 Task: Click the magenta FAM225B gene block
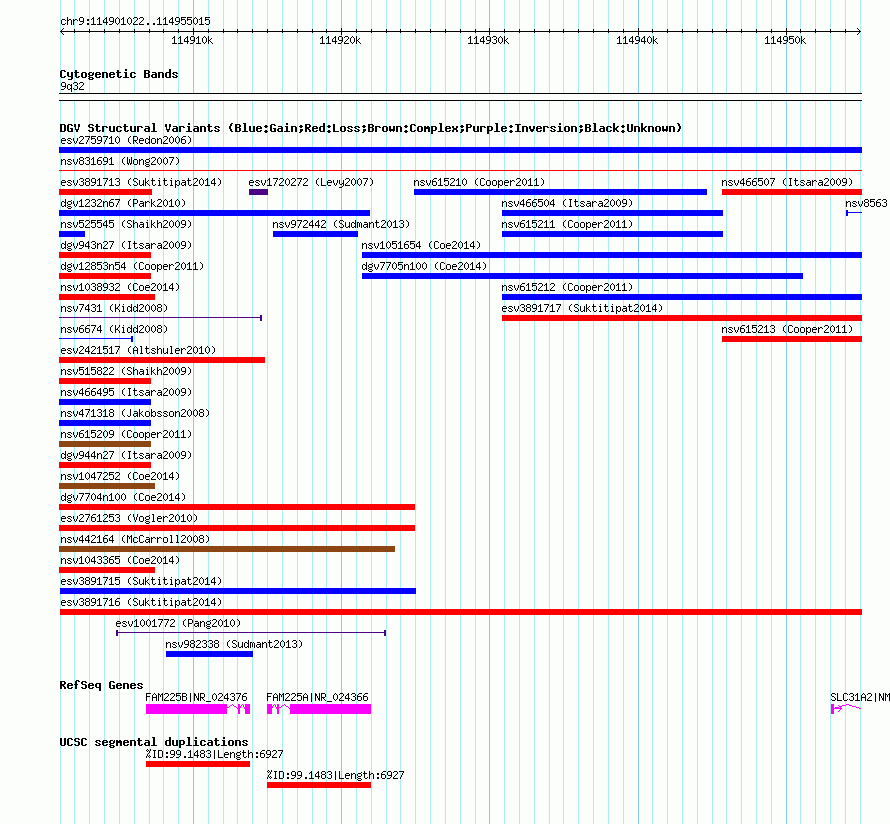[x=198, y=709]
